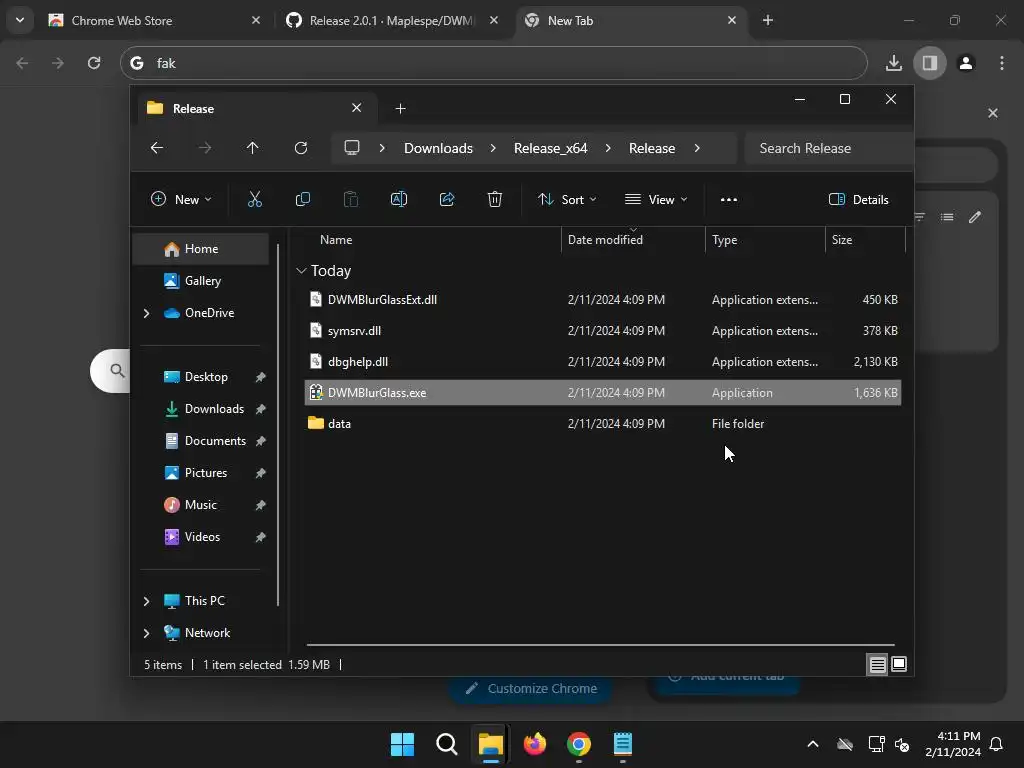Viewport: 1024px width, 768px height.
Task: Click the Search Release input field
Action: pyautogui.click(x=828, y=148)
